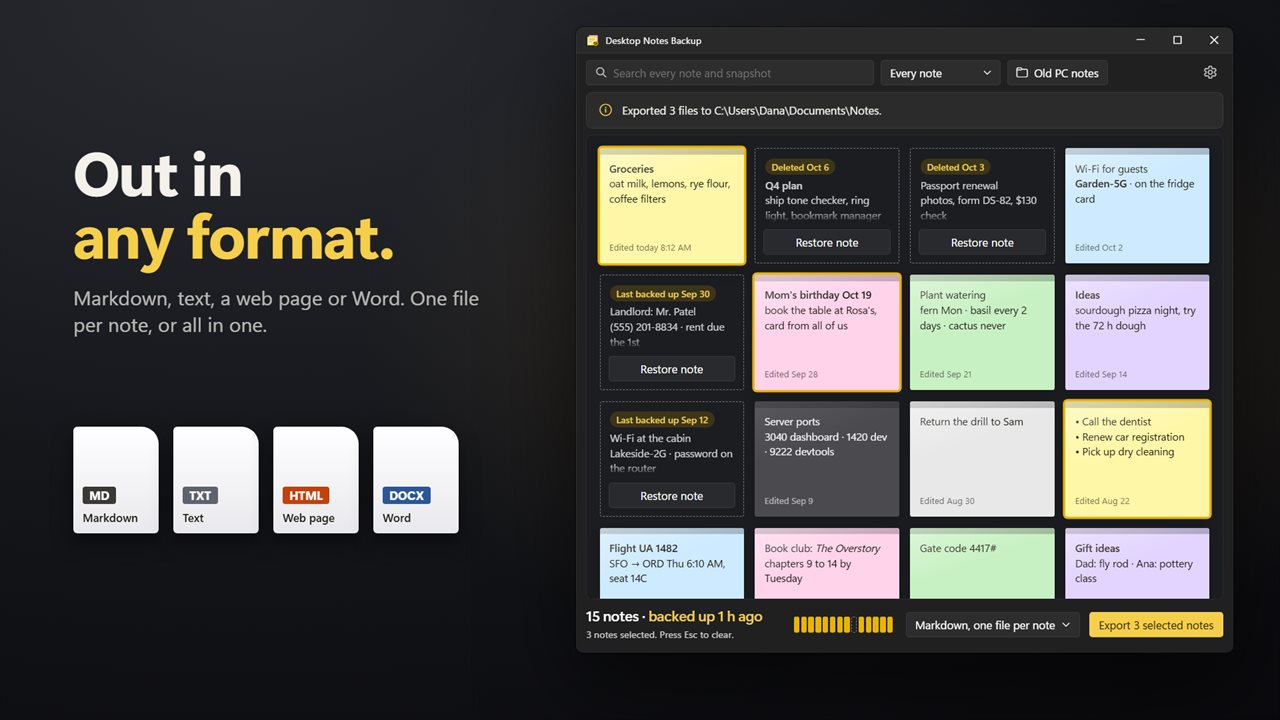The width and height of the screenshot is (1280, 720).
Task: Click the Deleted Oct 6 badge
Action: point(800,167)
